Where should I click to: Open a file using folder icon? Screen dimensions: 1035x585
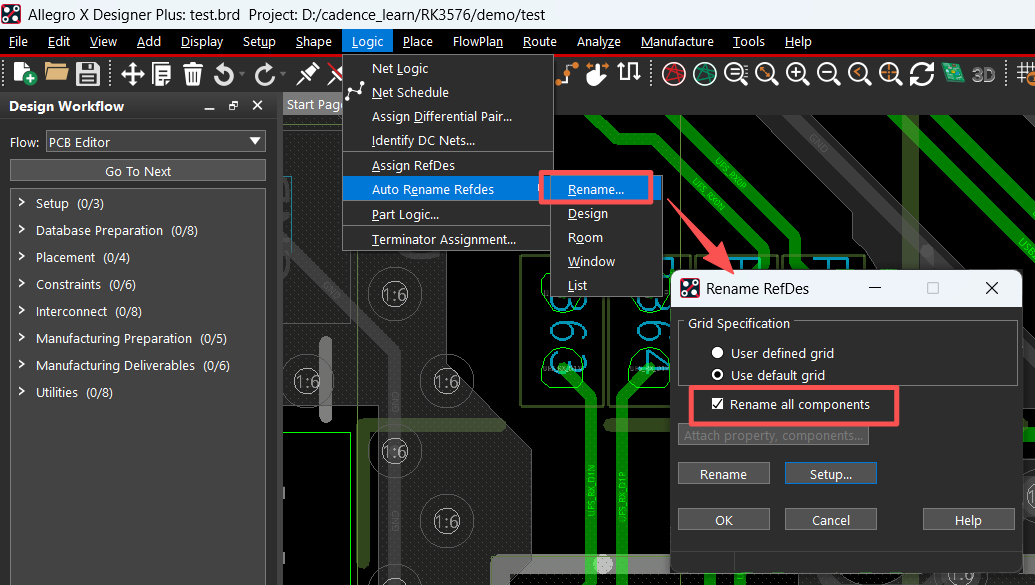coord(56,72)
